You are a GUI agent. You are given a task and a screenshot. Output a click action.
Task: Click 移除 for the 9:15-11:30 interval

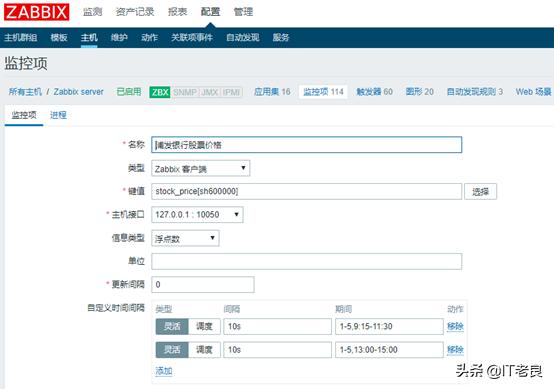[455, 326]
